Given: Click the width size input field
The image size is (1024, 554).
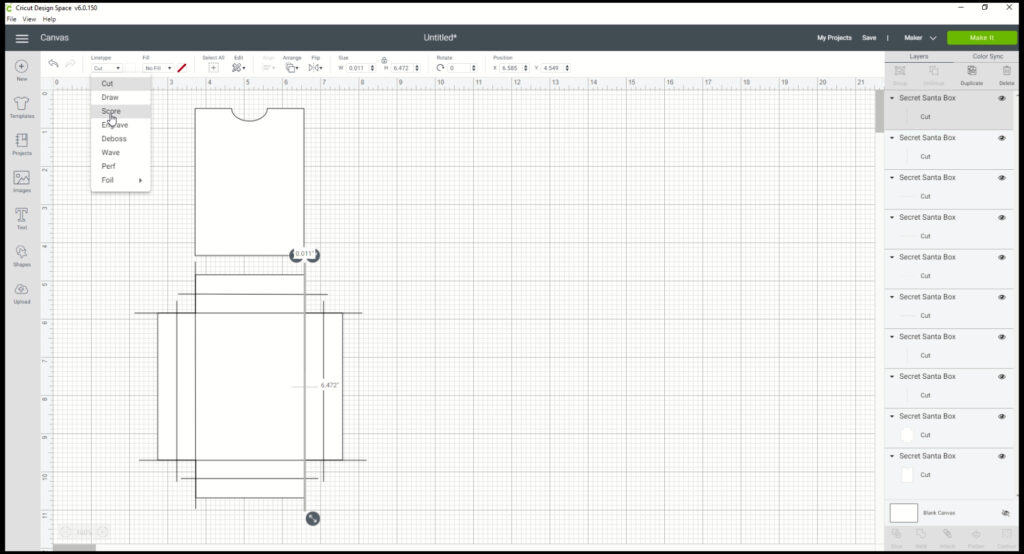Looking at the screenshot, I should [357, 68].
